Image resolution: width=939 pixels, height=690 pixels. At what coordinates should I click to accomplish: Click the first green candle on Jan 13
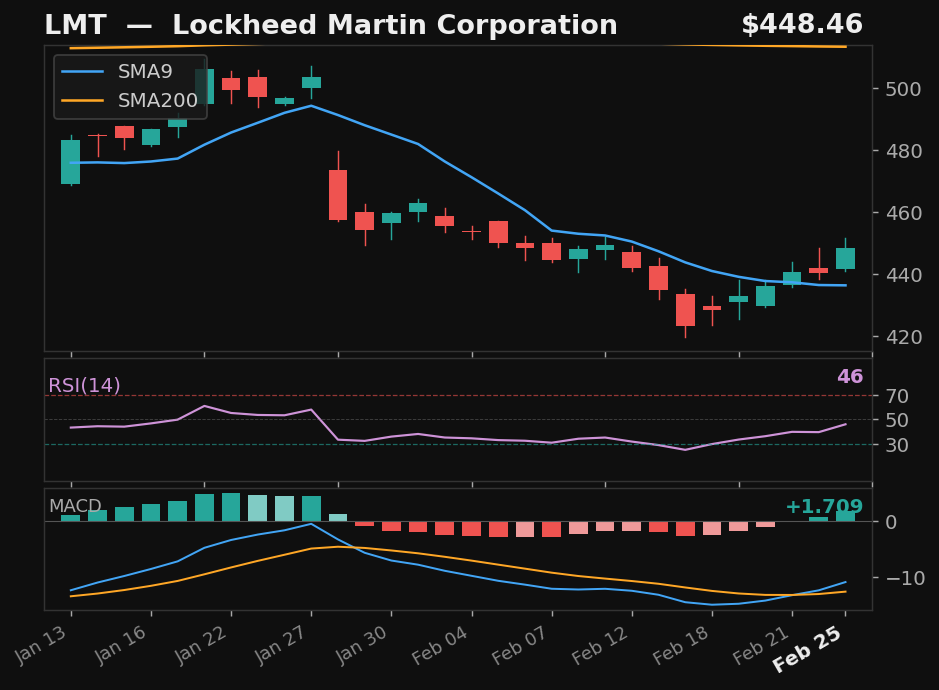coord(71,162)
